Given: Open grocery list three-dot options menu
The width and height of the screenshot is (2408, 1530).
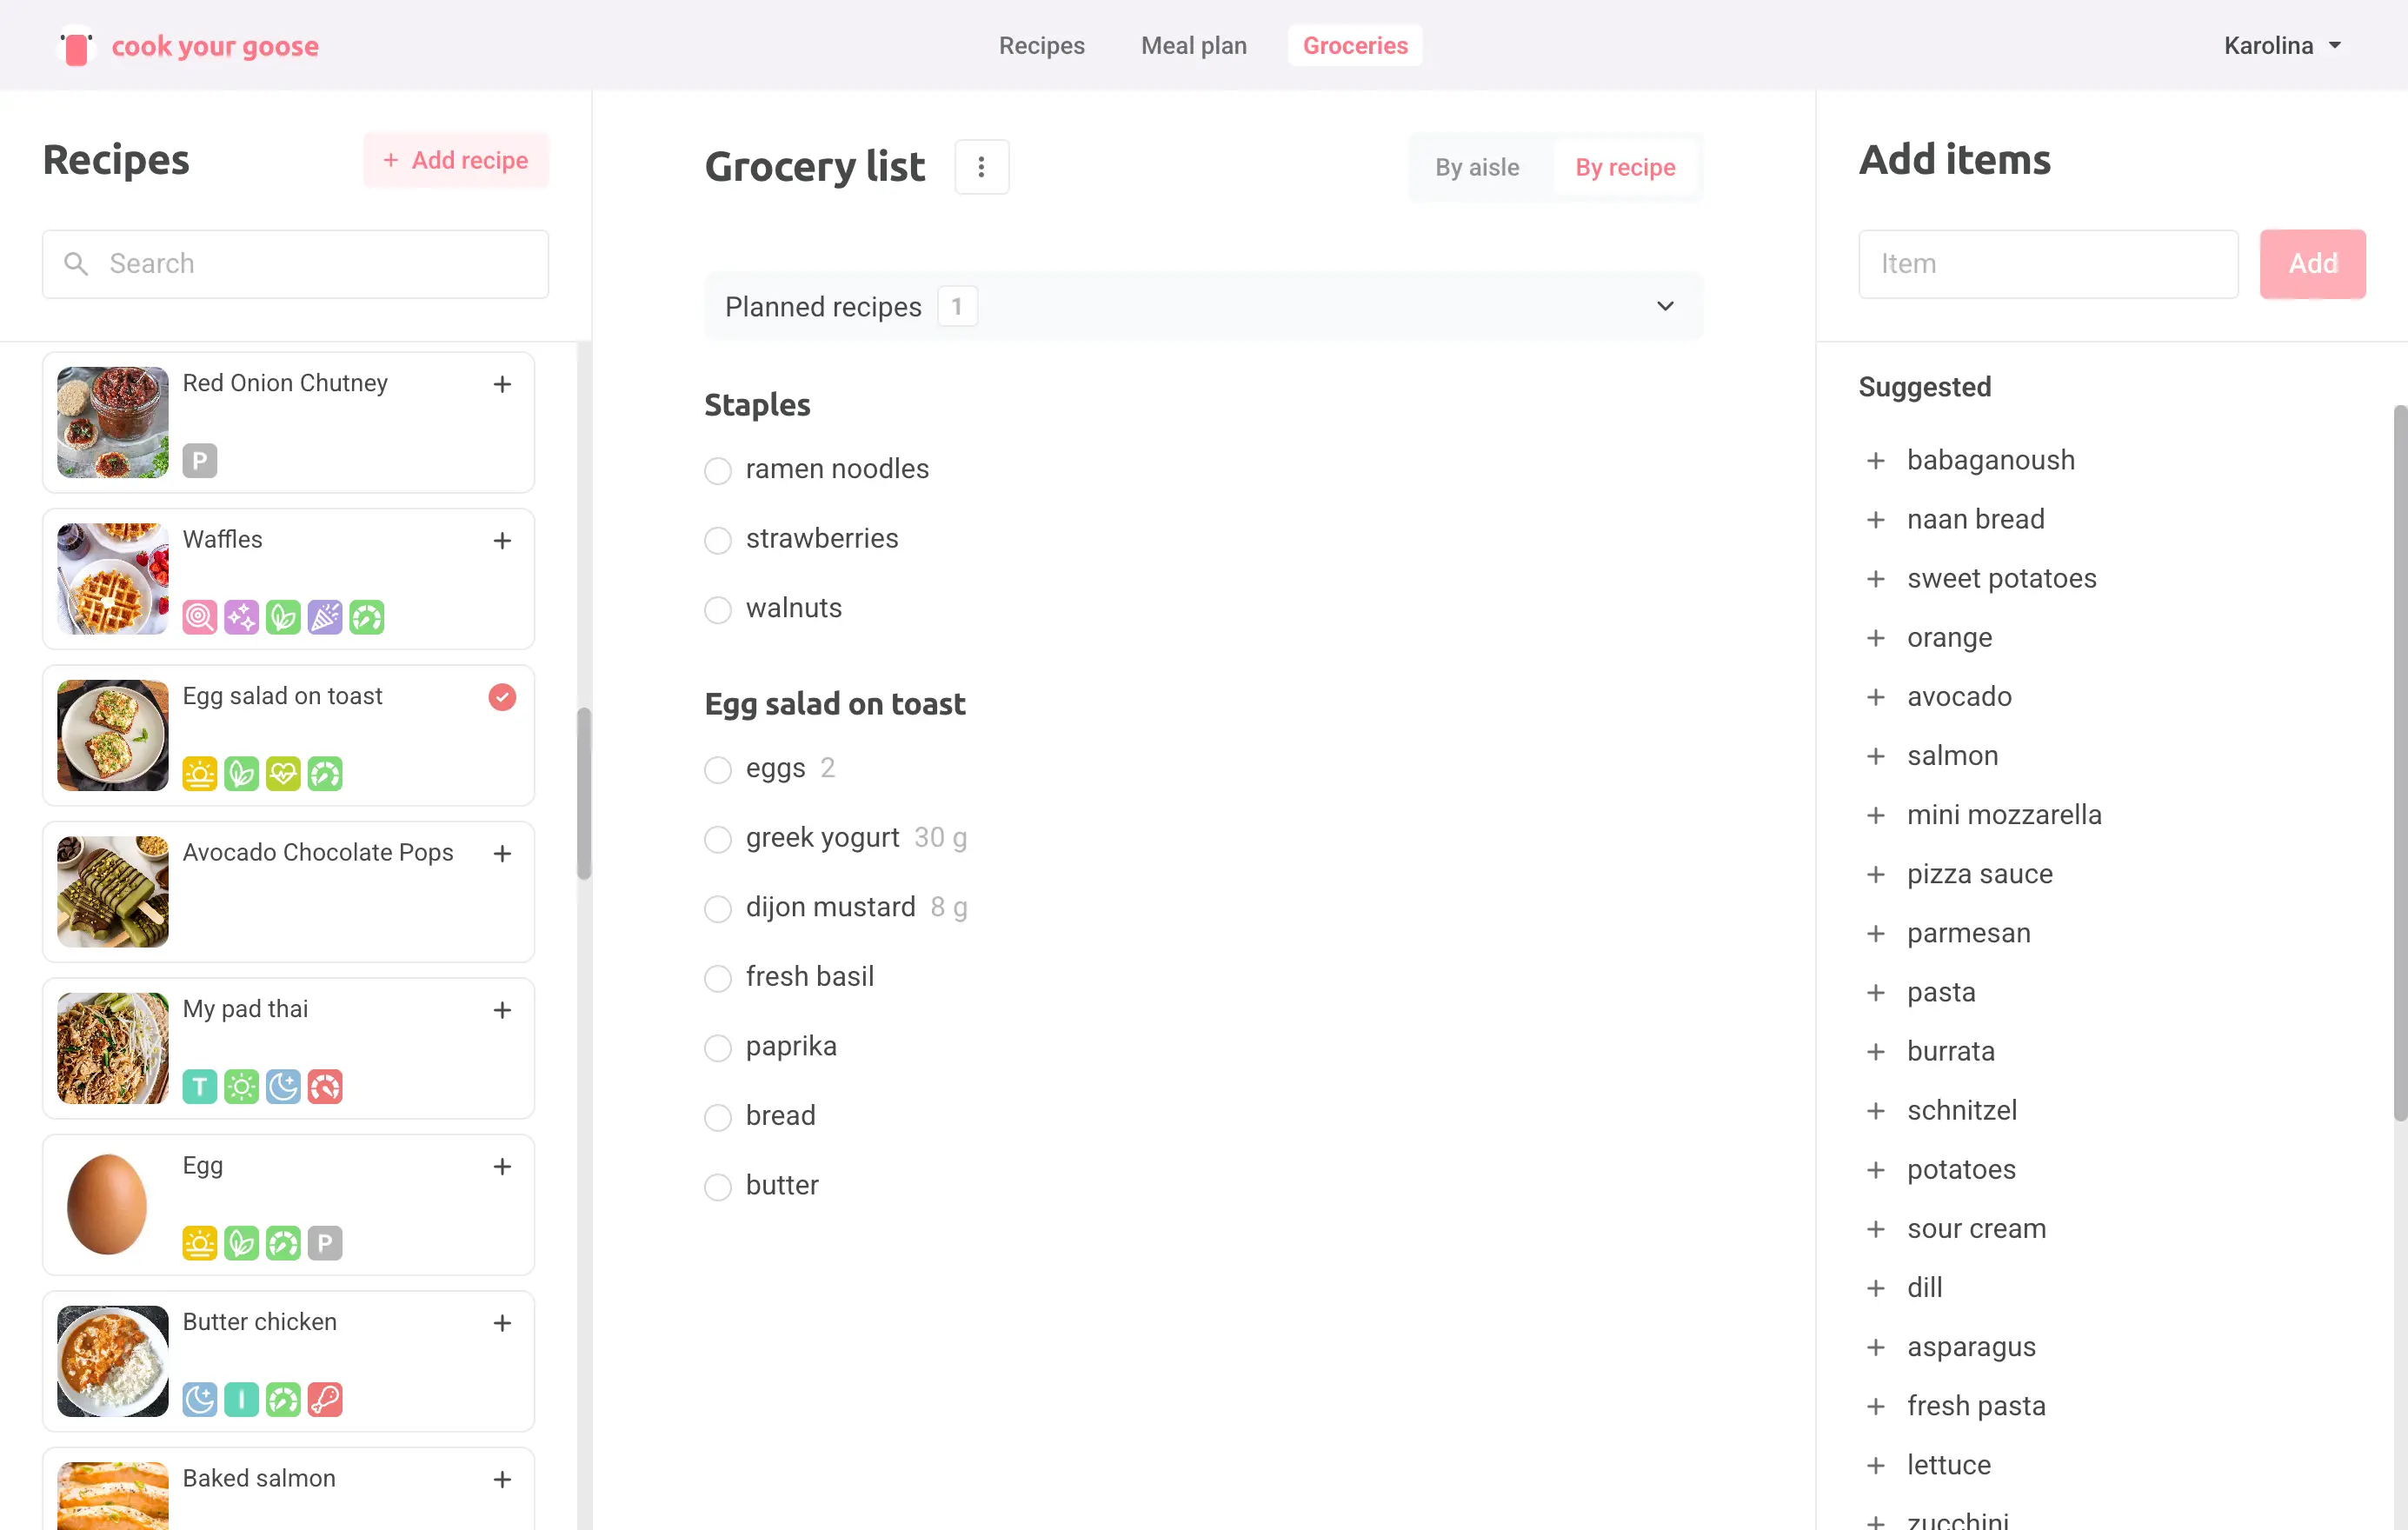Looking at the screenshot, I should coord(981,167).
